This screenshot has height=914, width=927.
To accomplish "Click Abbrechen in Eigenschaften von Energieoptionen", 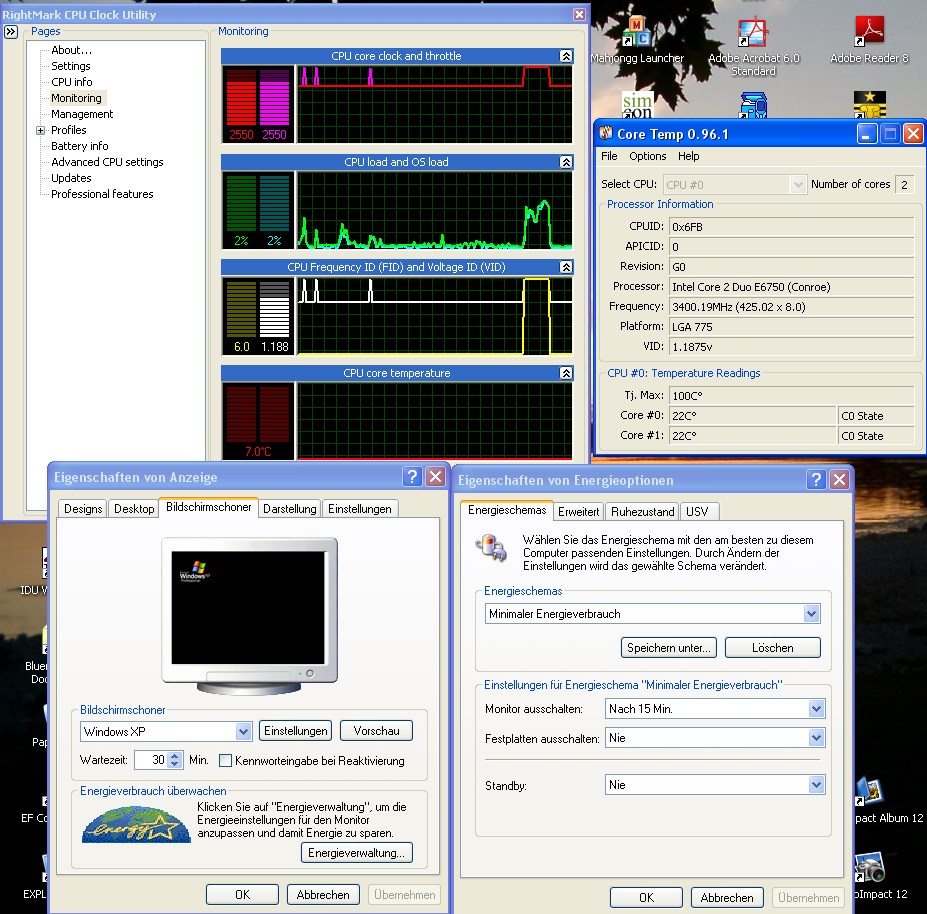I will click(727, 898).
